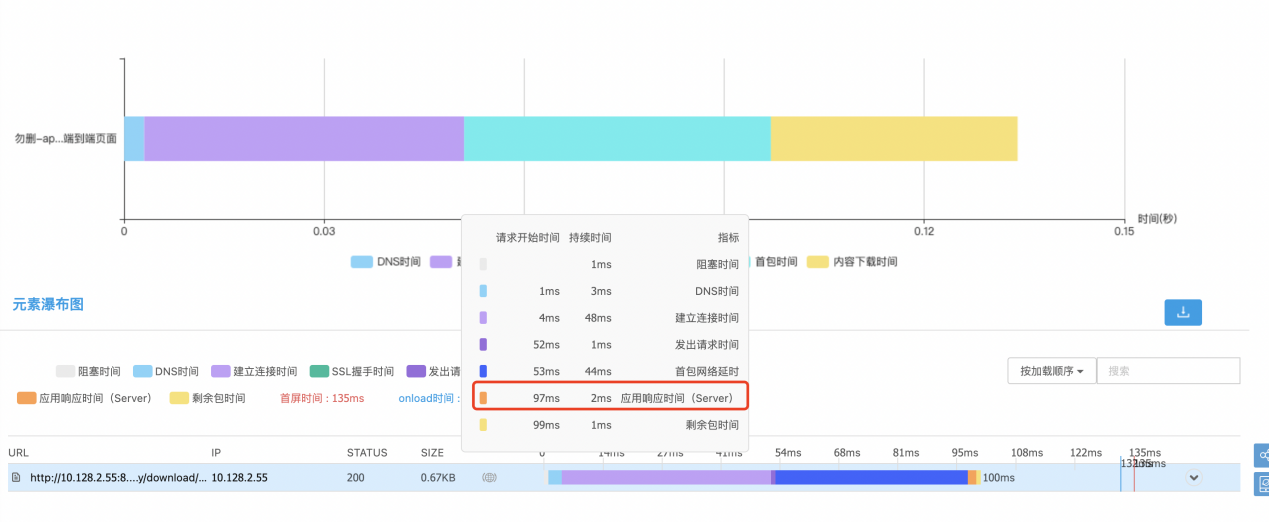This screenshot has height=522, width=1269.
Task: Toggle the 应用响应时间（Server）legend item
Action: point(84,398)
